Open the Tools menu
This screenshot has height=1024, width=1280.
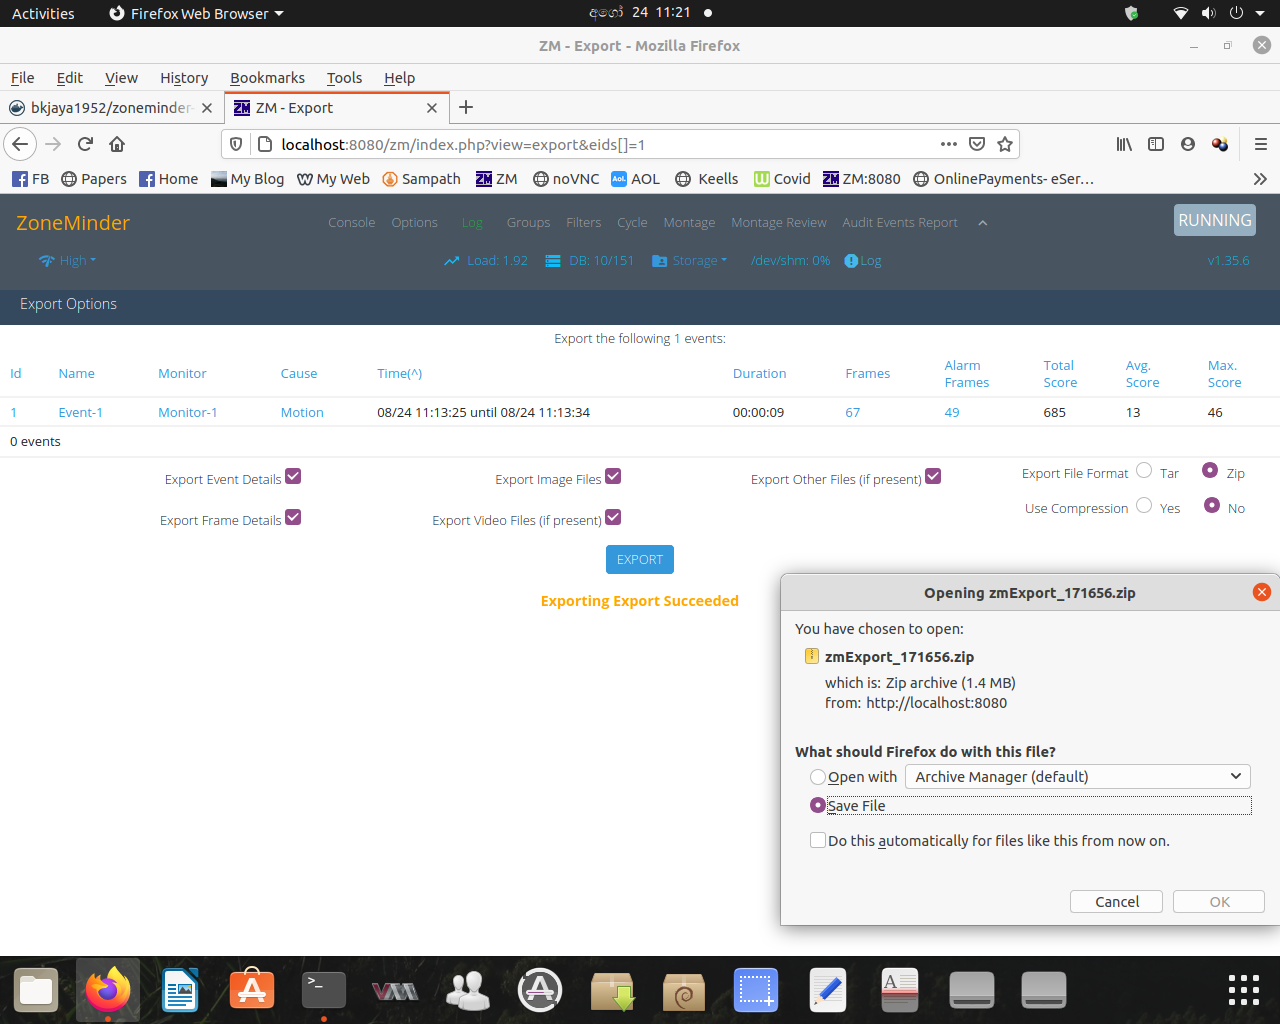point(344,78)
